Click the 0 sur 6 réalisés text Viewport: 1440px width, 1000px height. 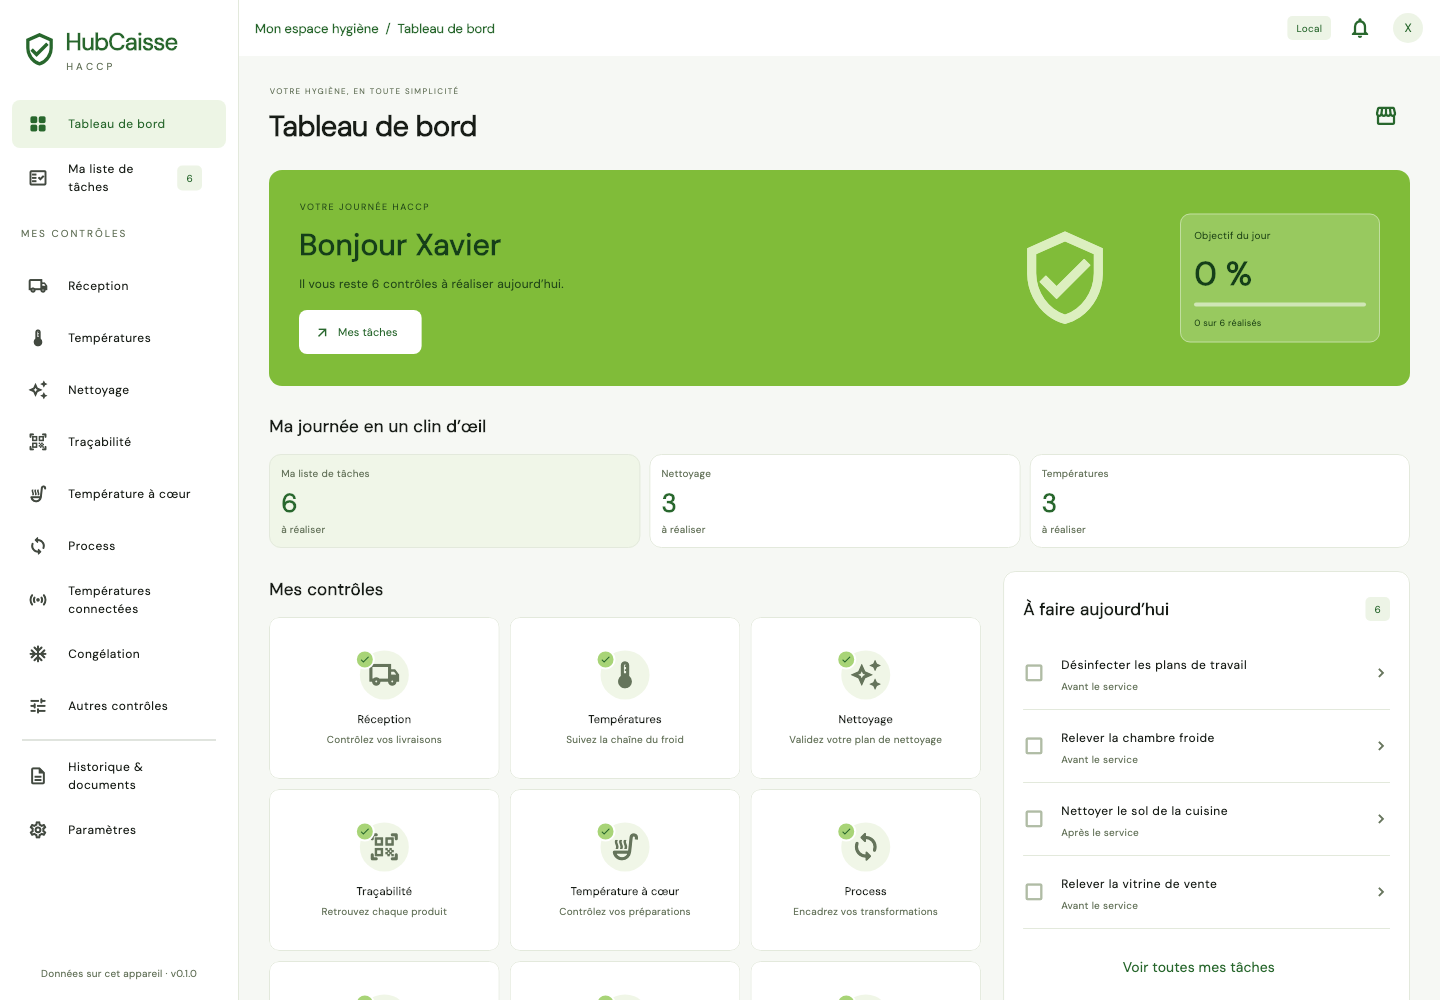tap(1227, 323)
